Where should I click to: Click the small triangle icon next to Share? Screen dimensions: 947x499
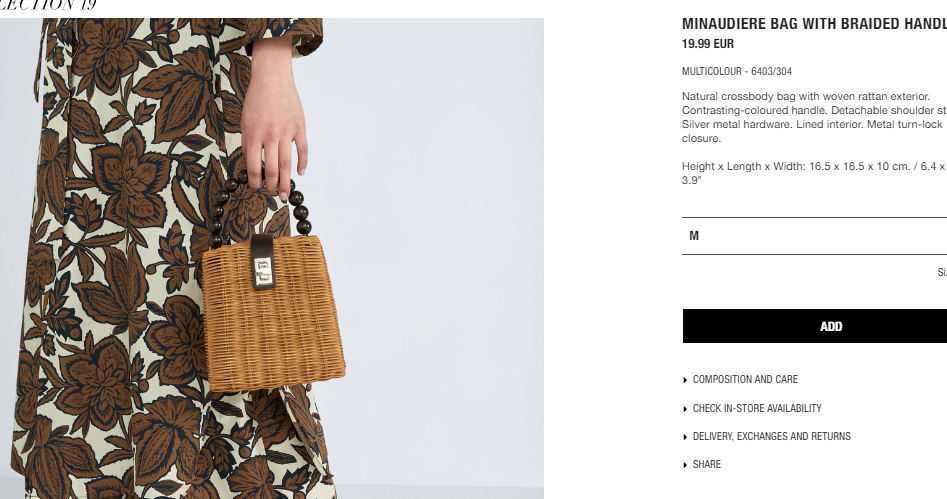[x=685, y=465]
